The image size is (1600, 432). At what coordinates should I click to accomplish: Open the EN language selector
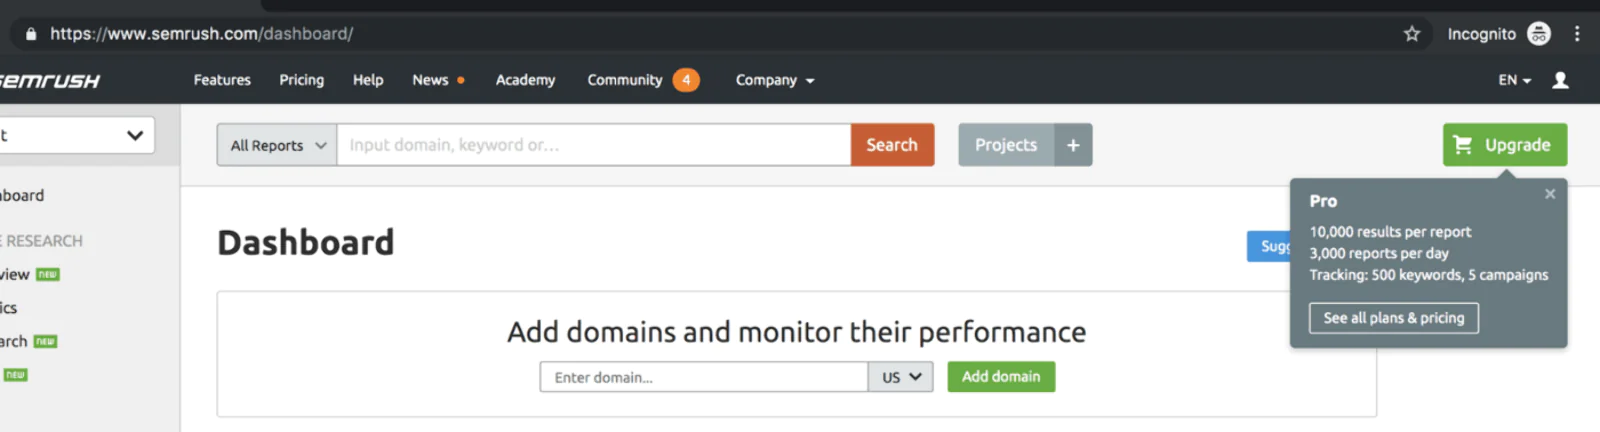point(1514,80)
